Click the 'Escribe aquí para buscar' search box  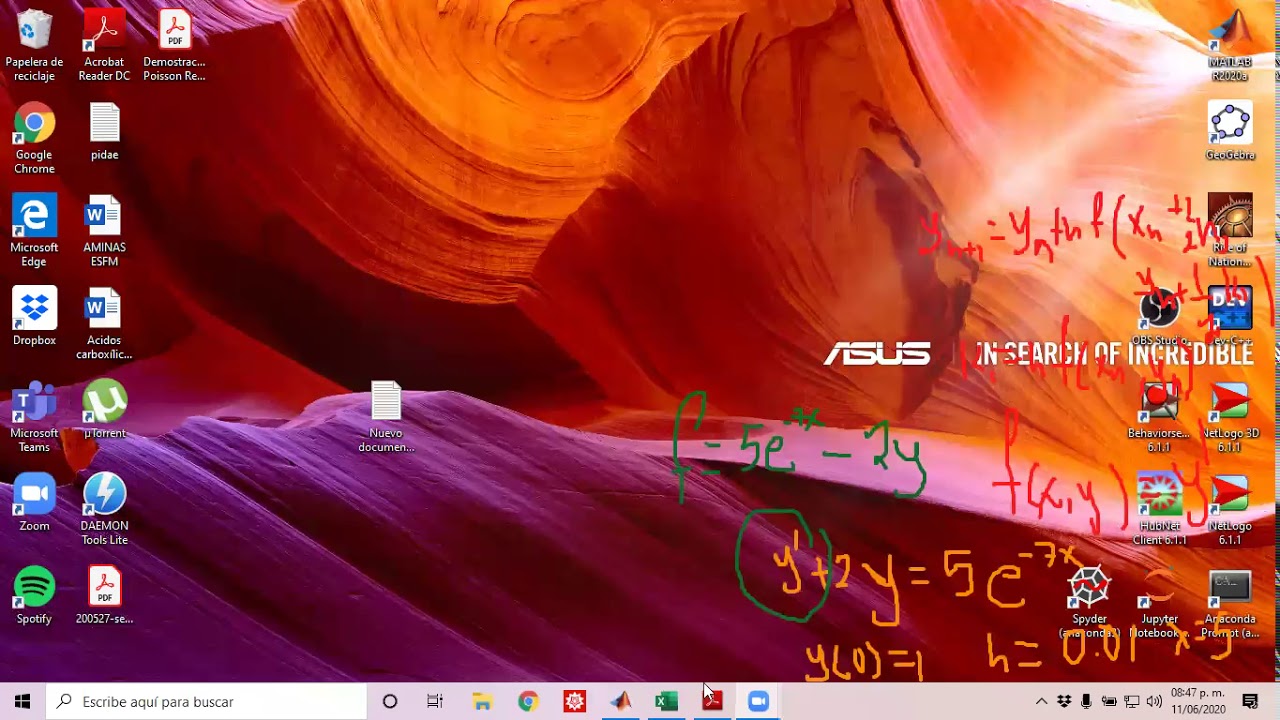tap(207, 701)
